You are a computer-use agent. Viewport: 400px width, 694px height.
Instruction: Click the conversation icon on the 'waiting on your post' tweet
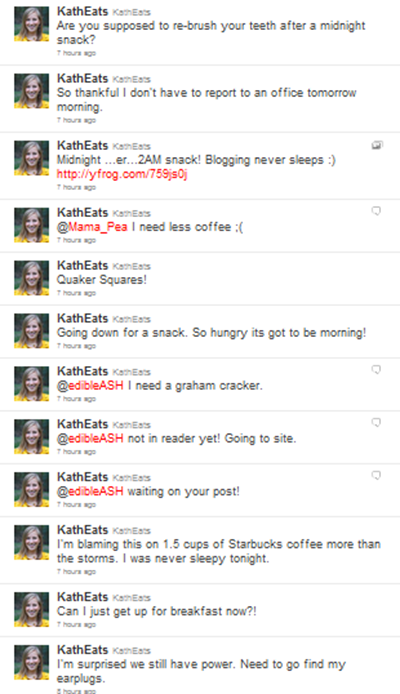[376, 475]
